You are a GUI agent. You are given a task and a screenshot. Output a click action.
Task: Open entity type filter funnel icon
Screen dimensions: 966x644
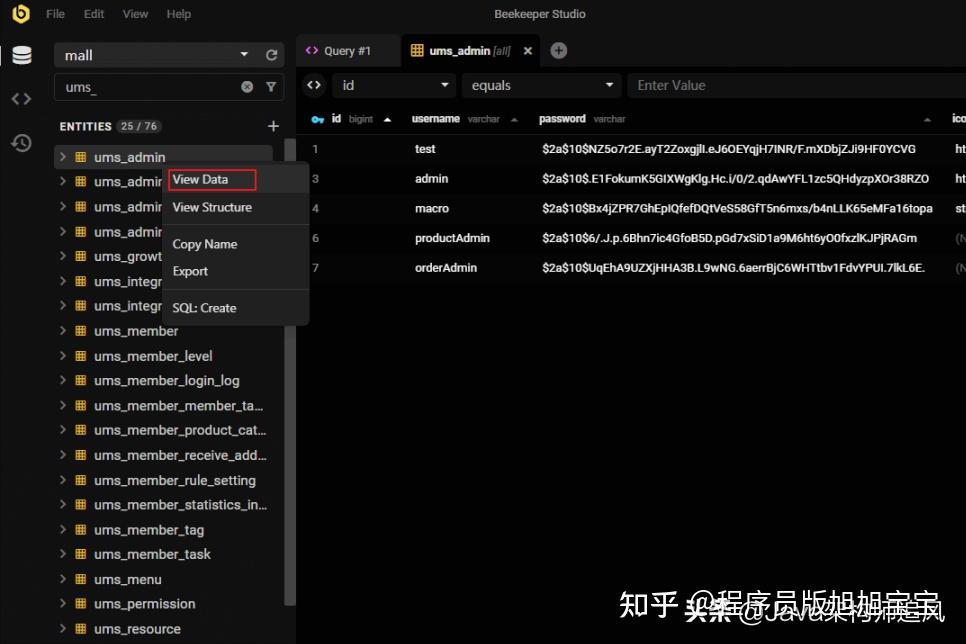tap(271, 87)
